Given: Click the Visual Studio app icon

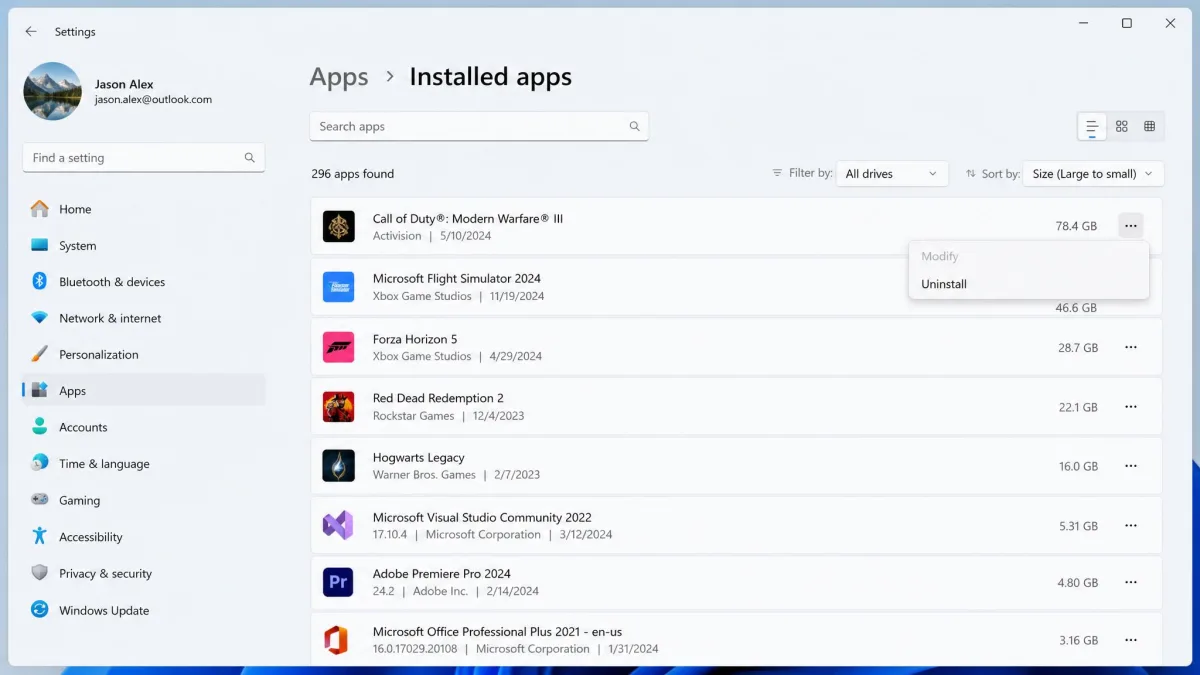Looking at the screenshot, I should 338,525.
